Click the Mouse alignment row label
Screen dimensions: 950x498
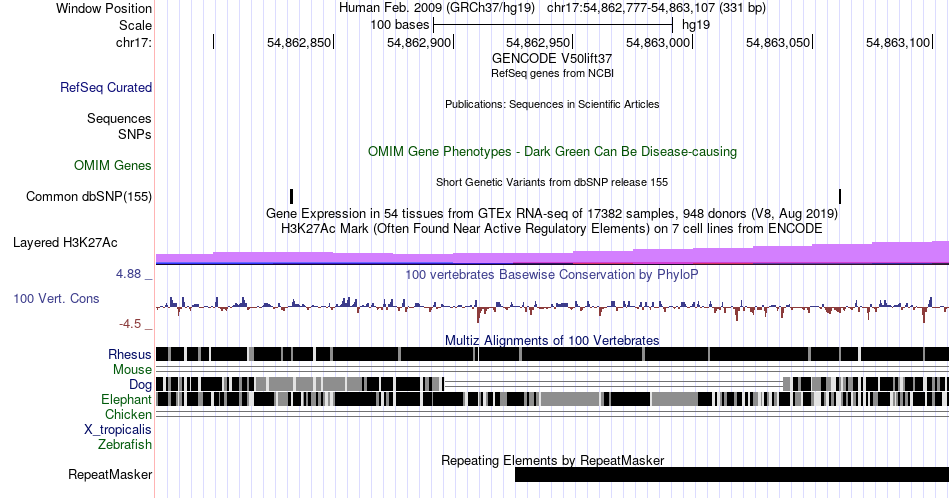132,370
